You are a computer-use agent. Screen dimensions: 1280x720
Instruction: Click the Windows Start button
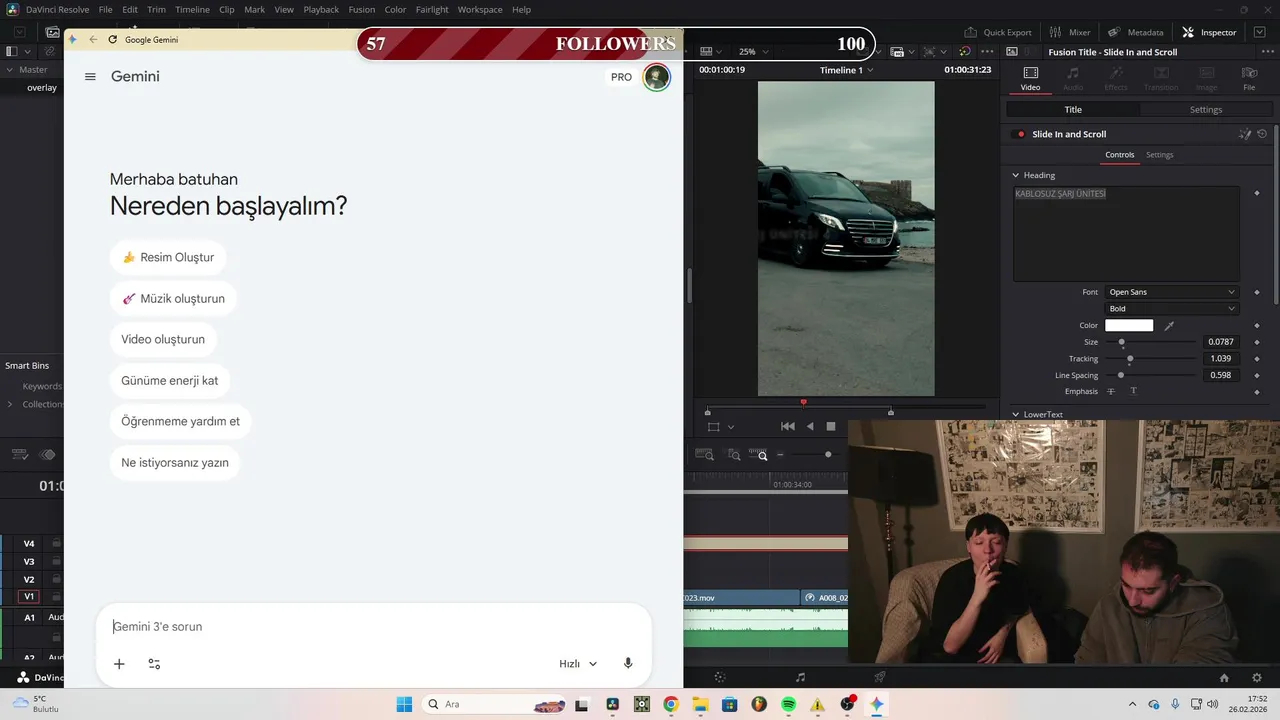404,704
